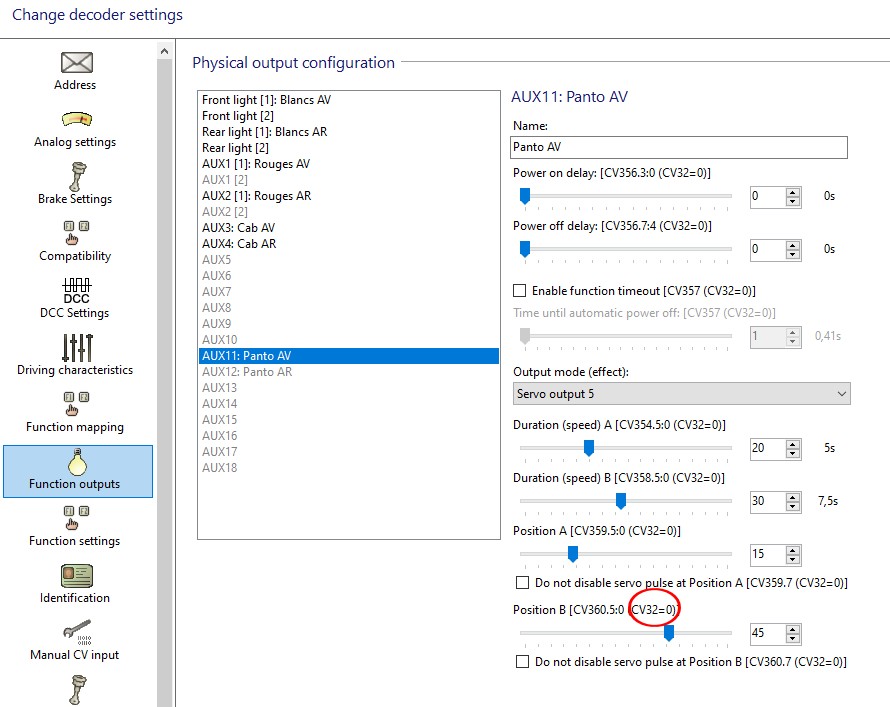The height and width of the screenshot is (707, 890).
Task: Check Do not disable servo pulse at Position B
Action: point(522,662)
